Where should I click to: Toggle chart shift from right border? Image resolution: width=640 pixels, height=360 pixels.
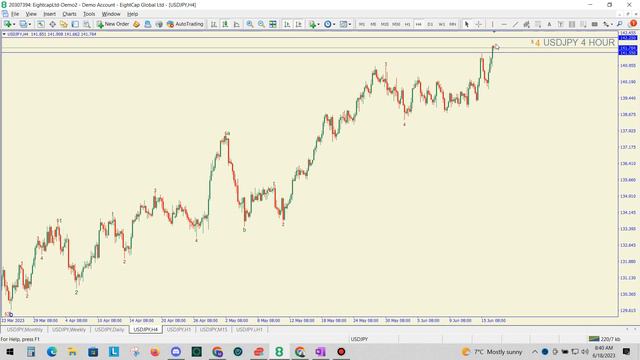coord(298,24)
